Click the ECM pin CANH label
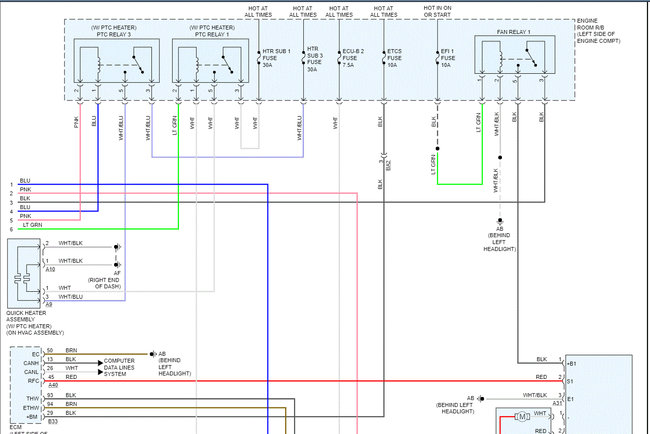 [x=31, y=363]
